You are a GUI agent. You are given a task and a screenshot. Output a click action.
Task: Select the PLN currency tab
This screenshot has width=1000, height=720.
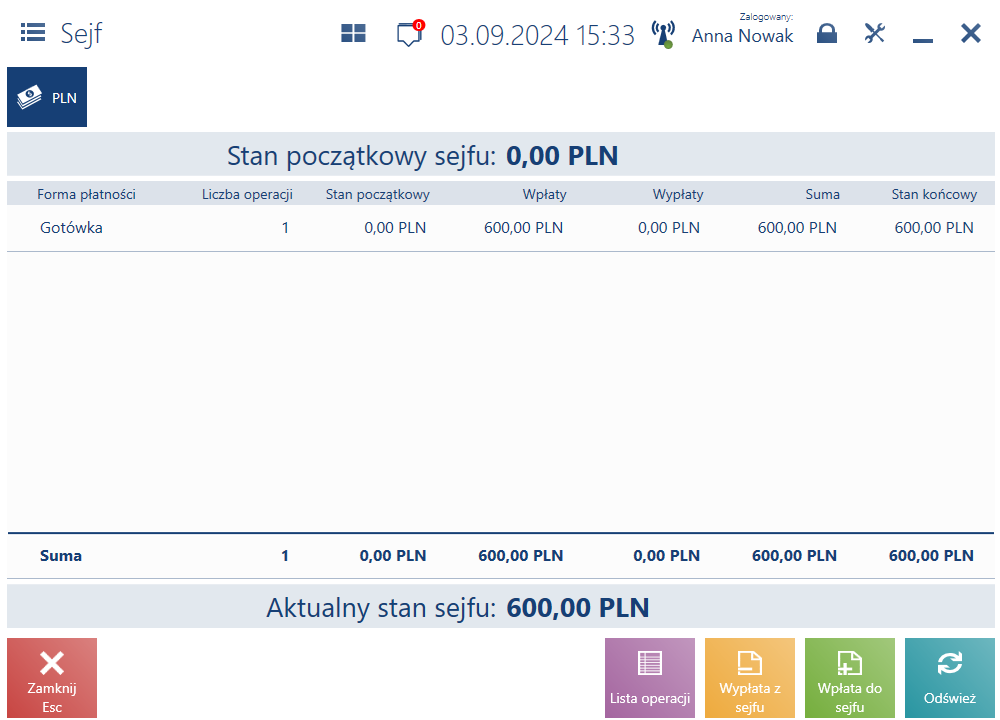(47, 97)
